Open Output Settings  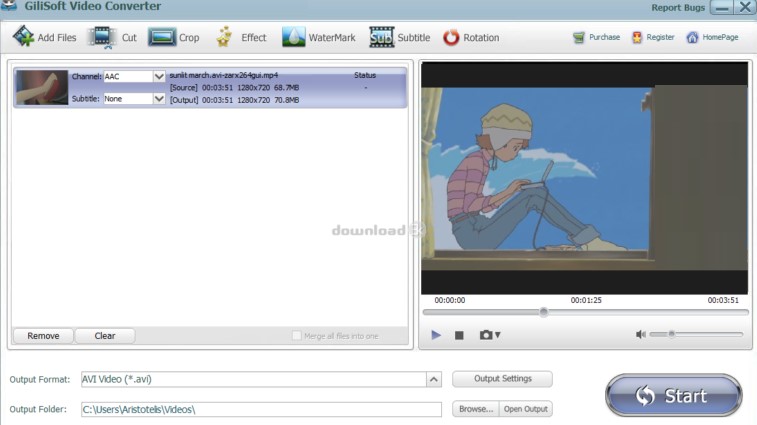pyautogui.click(x=503, y=379)
